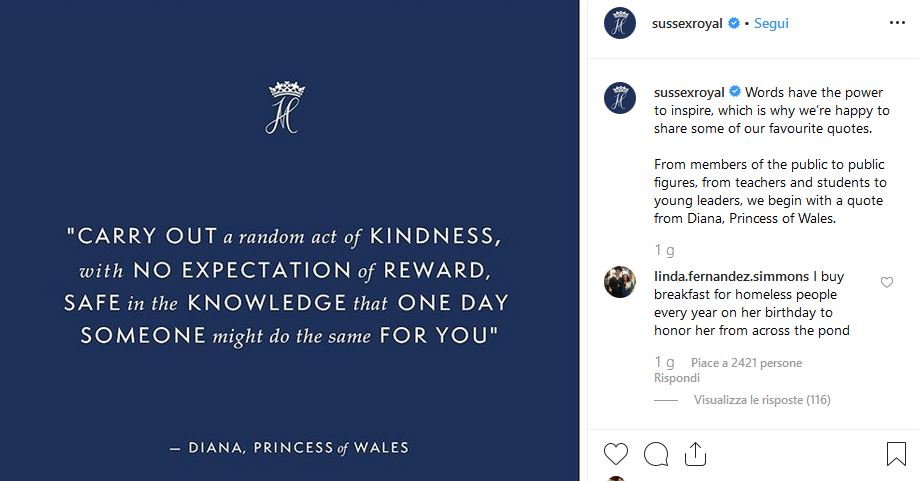The image size is (919, 481).
Task: View Piace a 2421 persone likes
Action: pyautogui.click(x=746, y=363)
